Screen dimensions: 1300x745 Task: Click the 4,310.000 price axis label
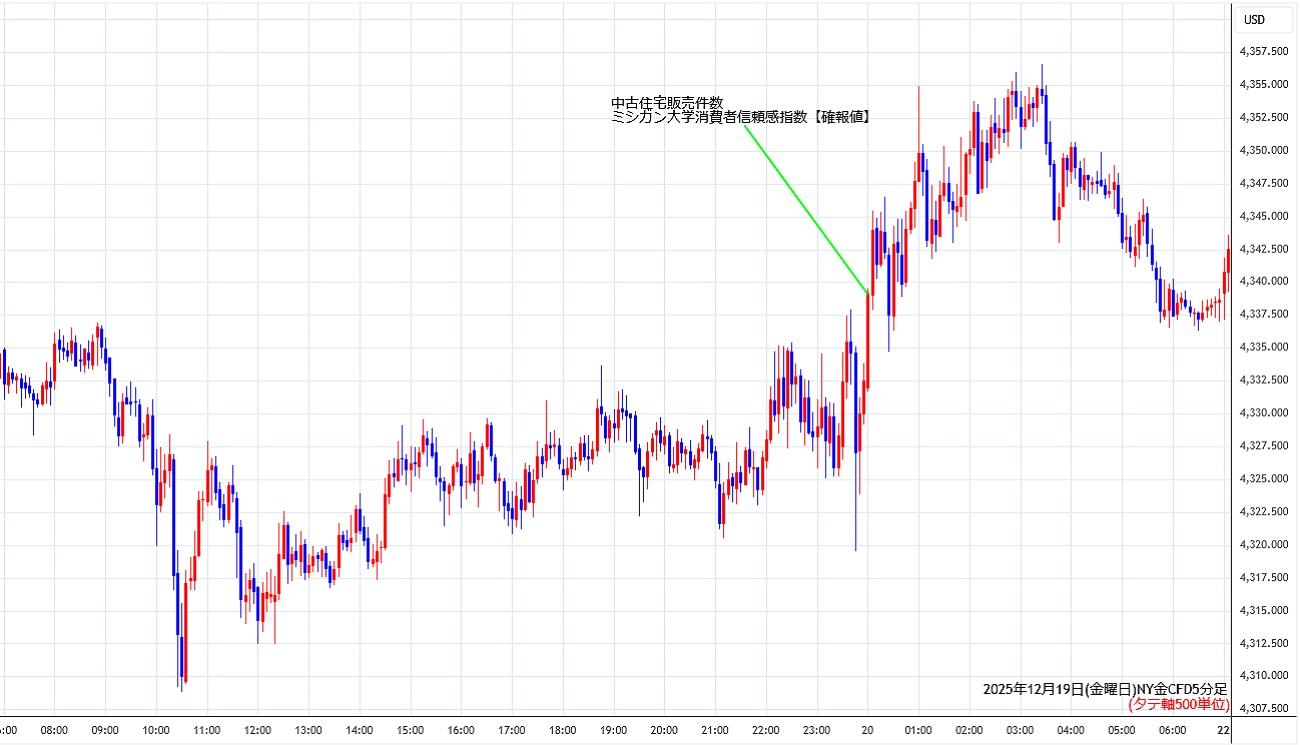[x=1263, y=676]
